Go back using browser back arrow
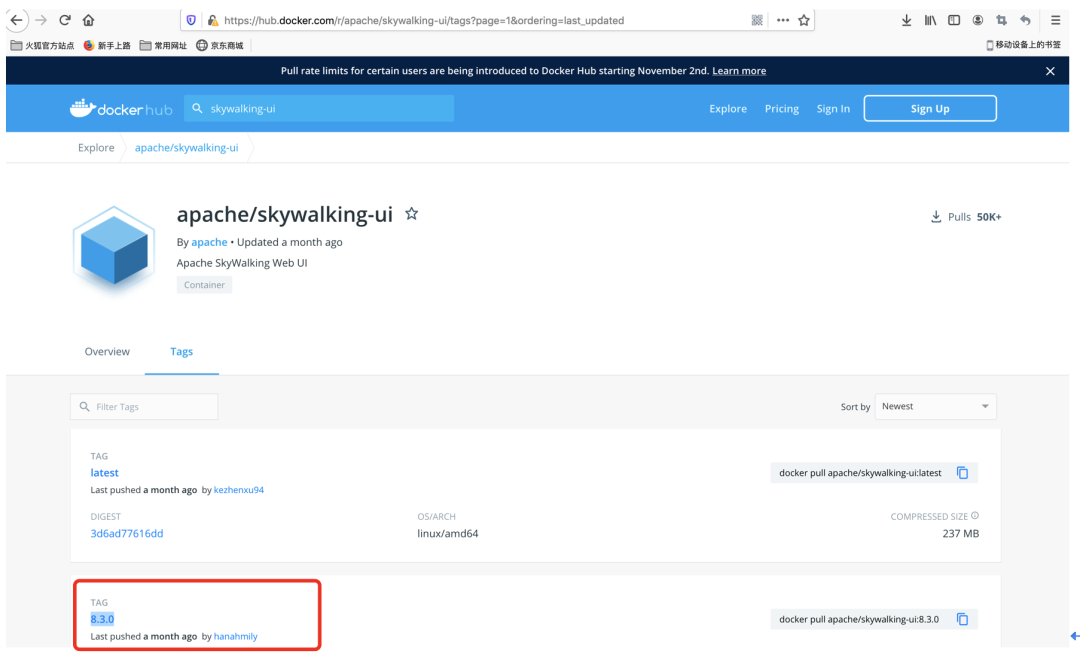1080x657 pixels. 17,20
